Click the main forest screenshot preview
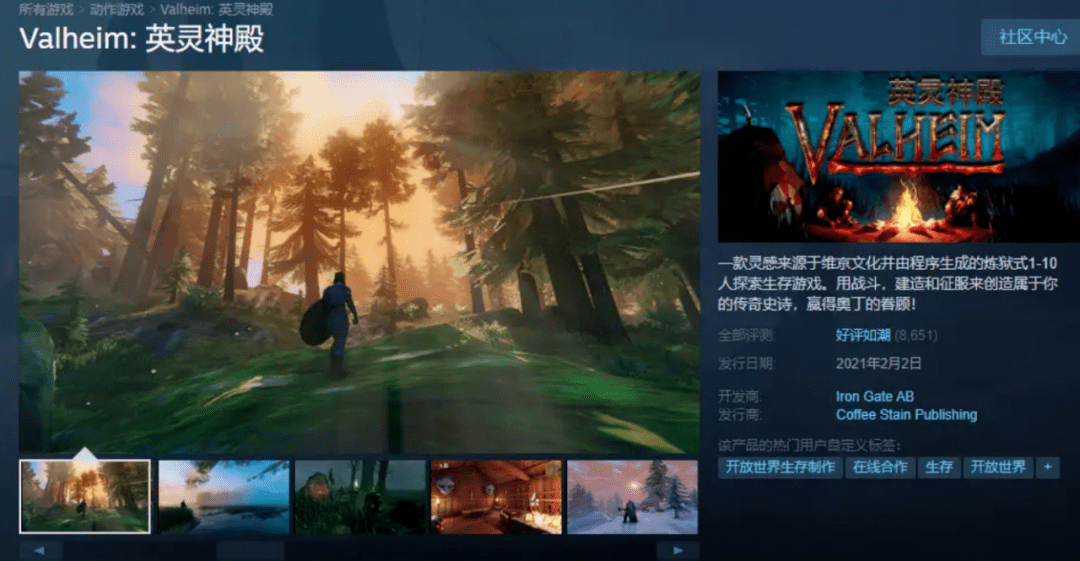The height and width of the screenshot is (561, 1080). (360, 262)
